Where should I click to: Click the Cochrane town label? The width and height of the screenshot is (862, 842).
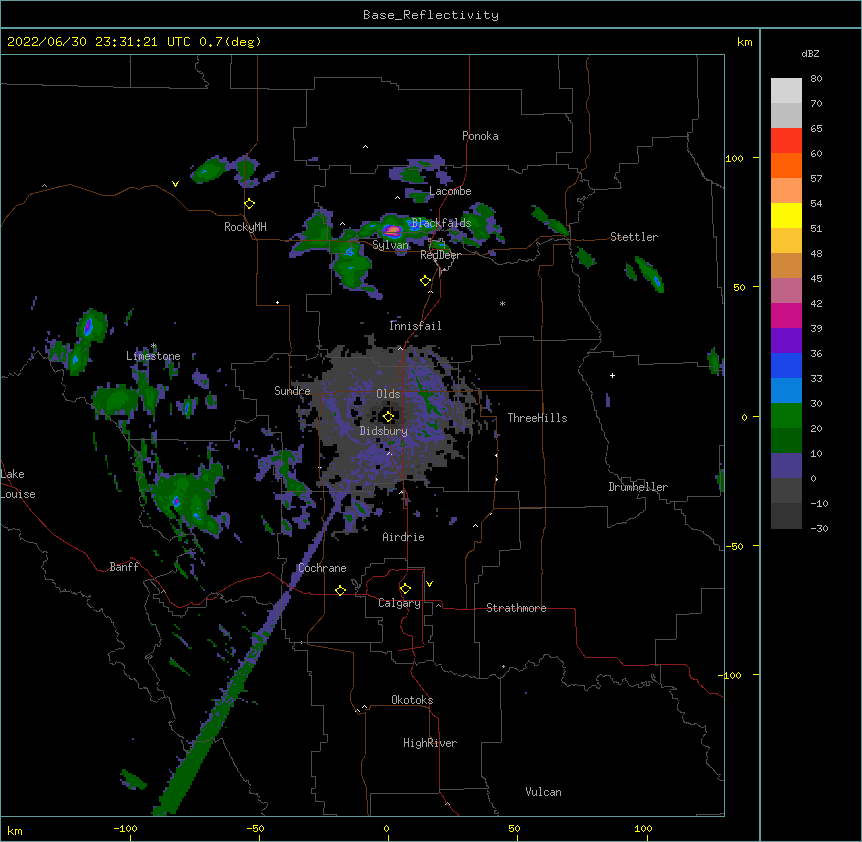click(x=322, y=568)
